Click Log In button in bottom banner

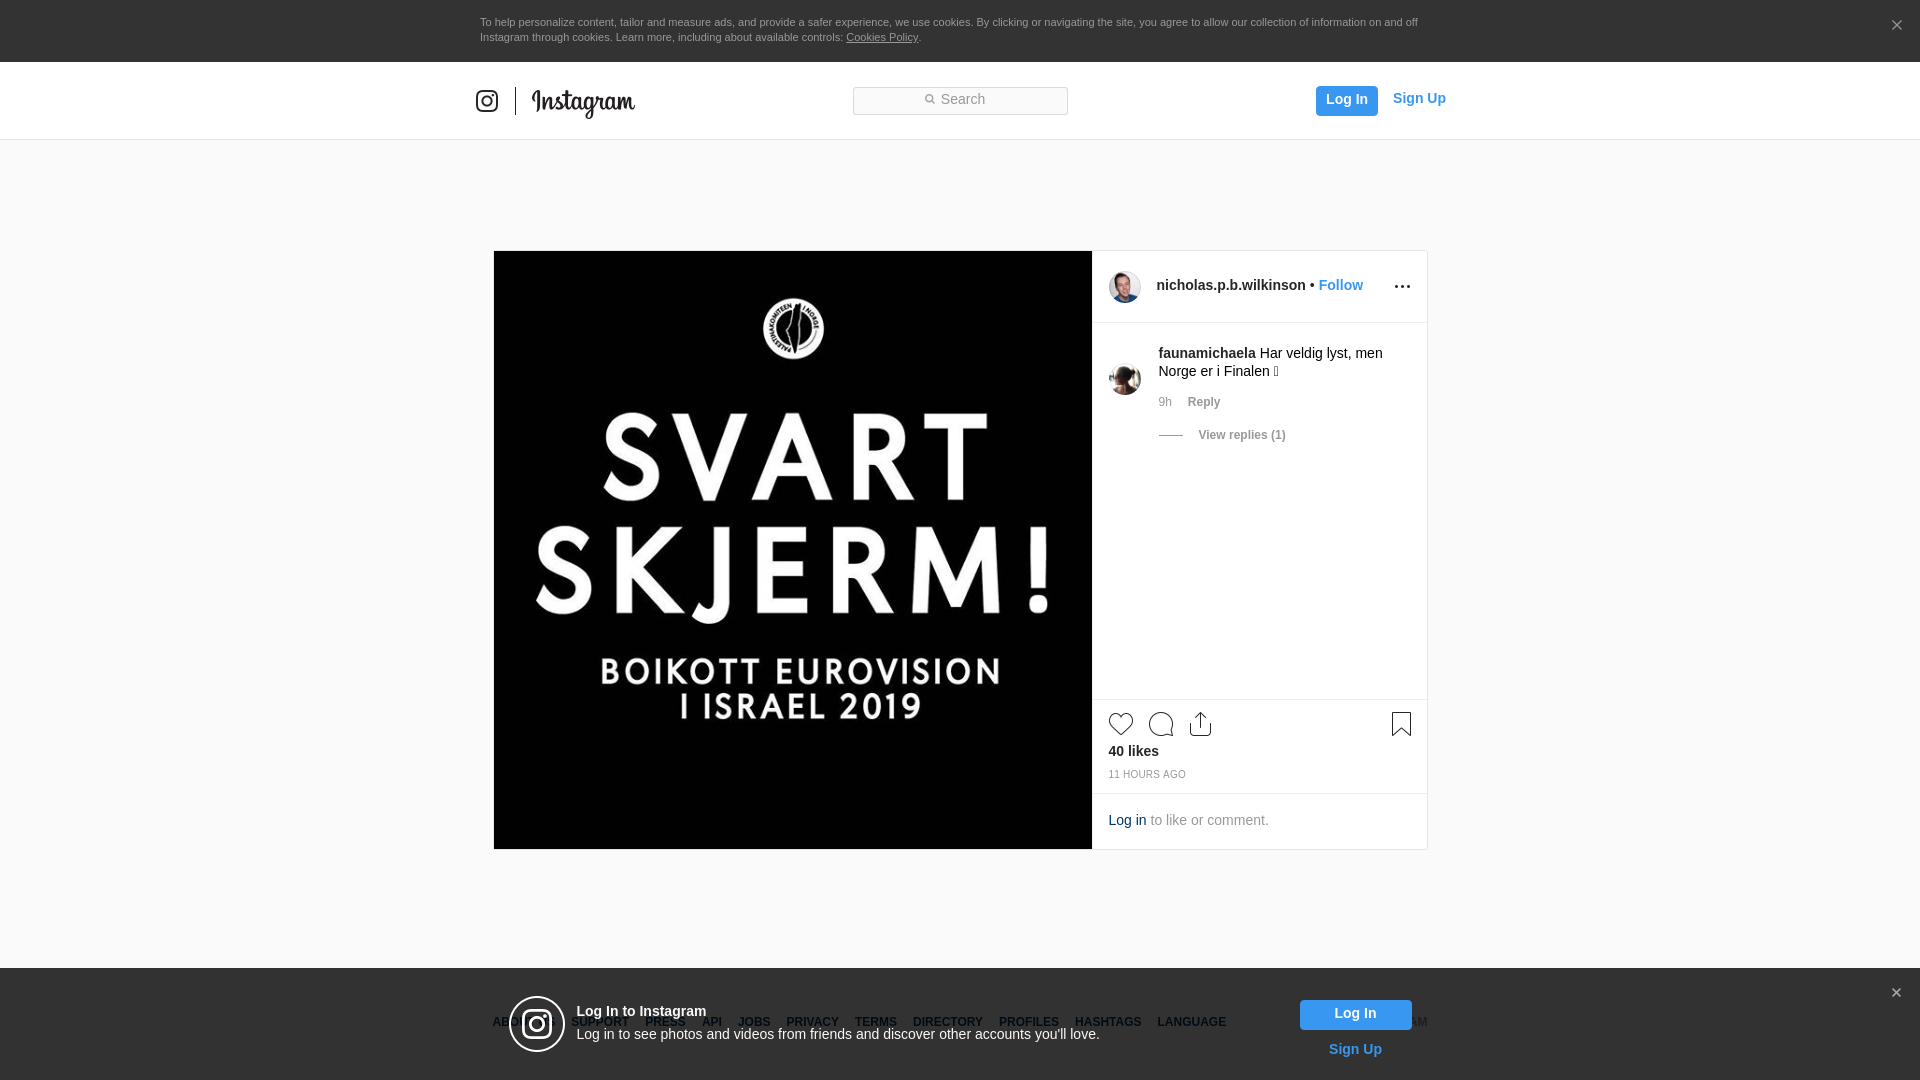(x=1355, y=1015)
